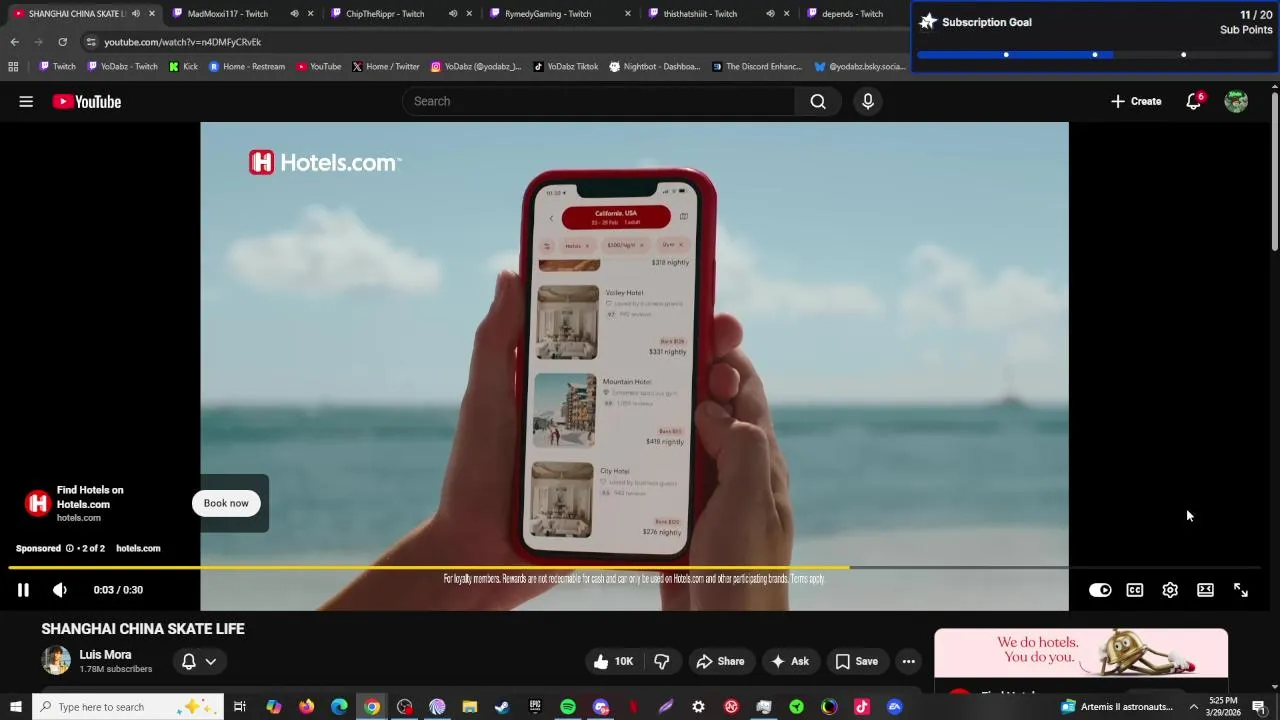Screen dimensions: 1280x720
Task: Open Task View on the taskbar
Action: (x=240, y=707)
